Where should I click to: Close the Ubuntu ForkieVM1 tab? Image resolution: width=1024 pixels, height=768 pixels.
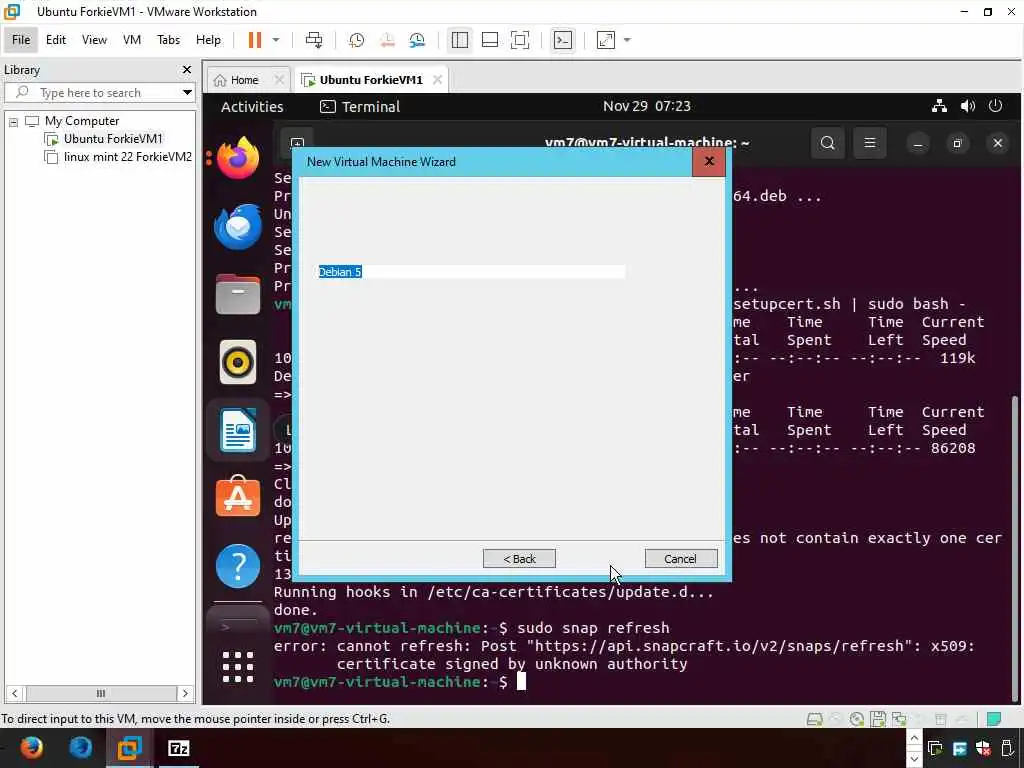(438, 80)
